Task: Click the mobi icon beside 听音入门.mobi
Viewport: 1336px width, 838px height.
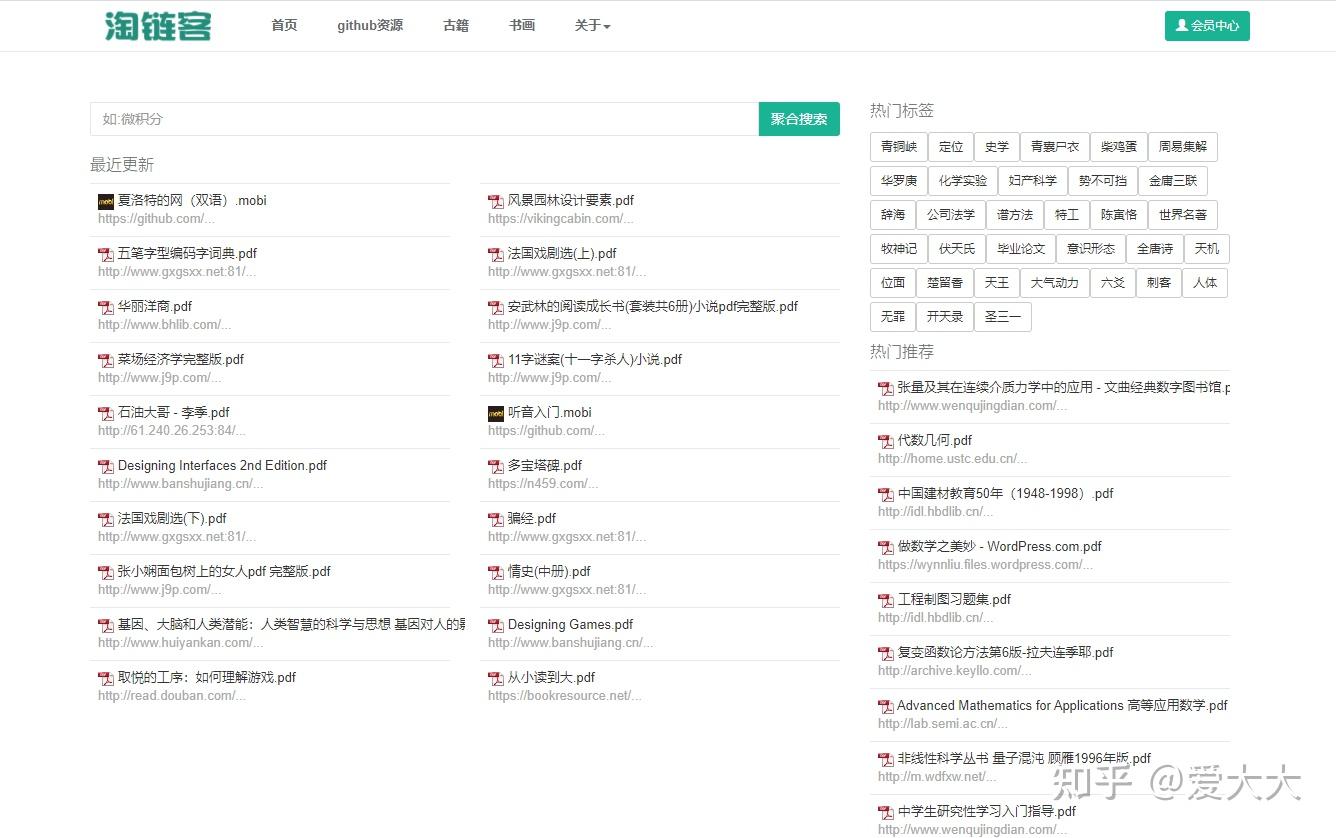Action: click(x=496, y=413)
